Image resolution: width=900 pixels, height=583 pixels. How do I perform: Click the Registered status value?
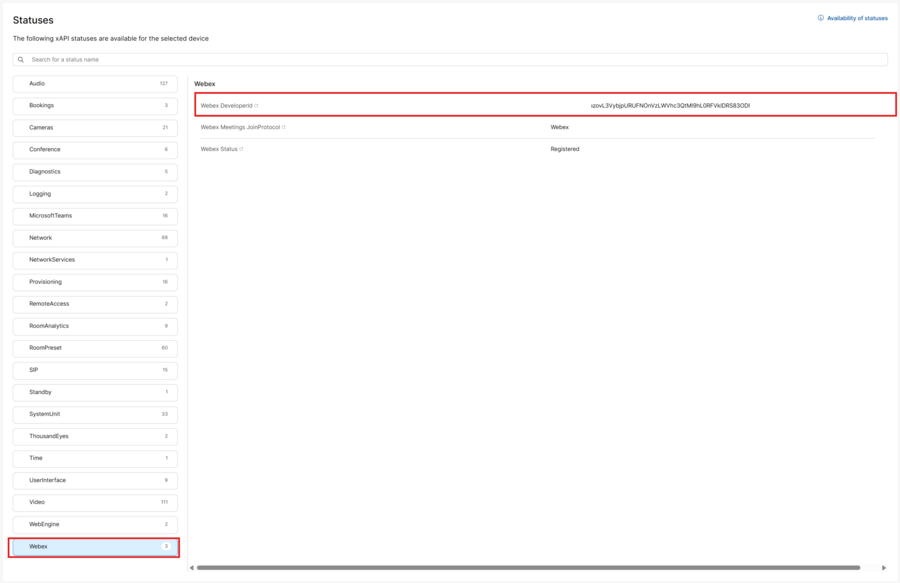click(x=565, y=149)
